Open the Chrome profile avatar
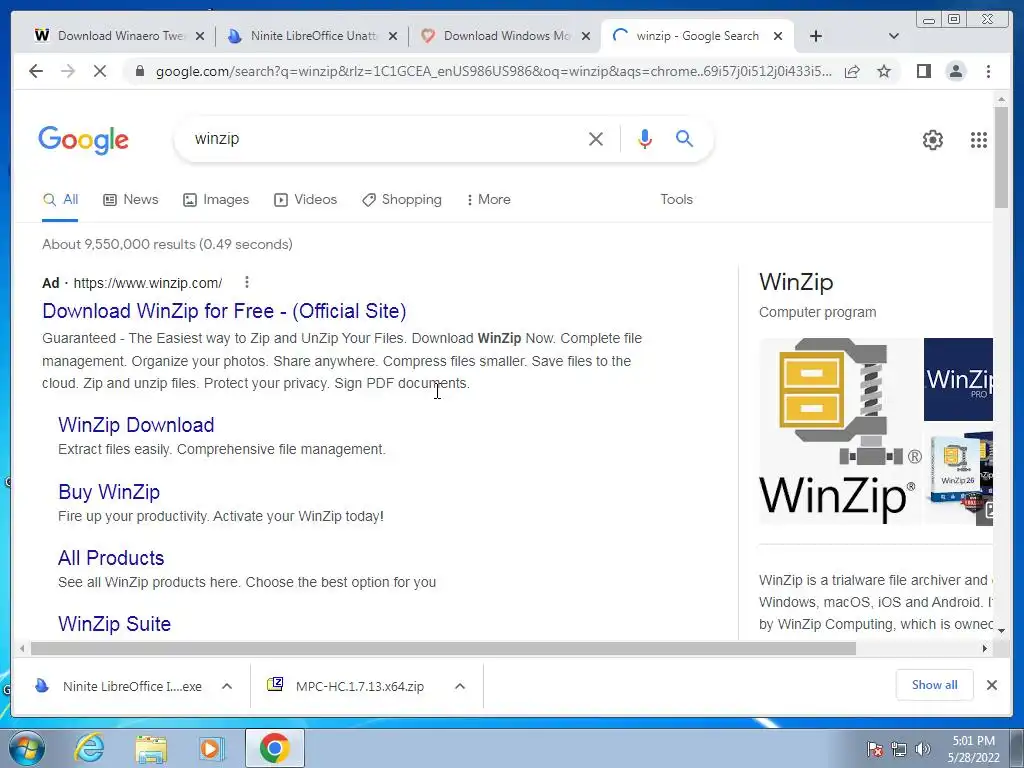The width and height of the screenshot is (1024, 768). (955, 71)
